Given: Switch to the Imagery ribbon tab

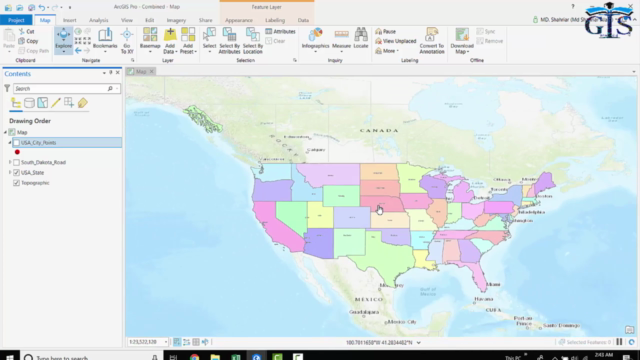Looking at the screenshot, I should [176, 20].
